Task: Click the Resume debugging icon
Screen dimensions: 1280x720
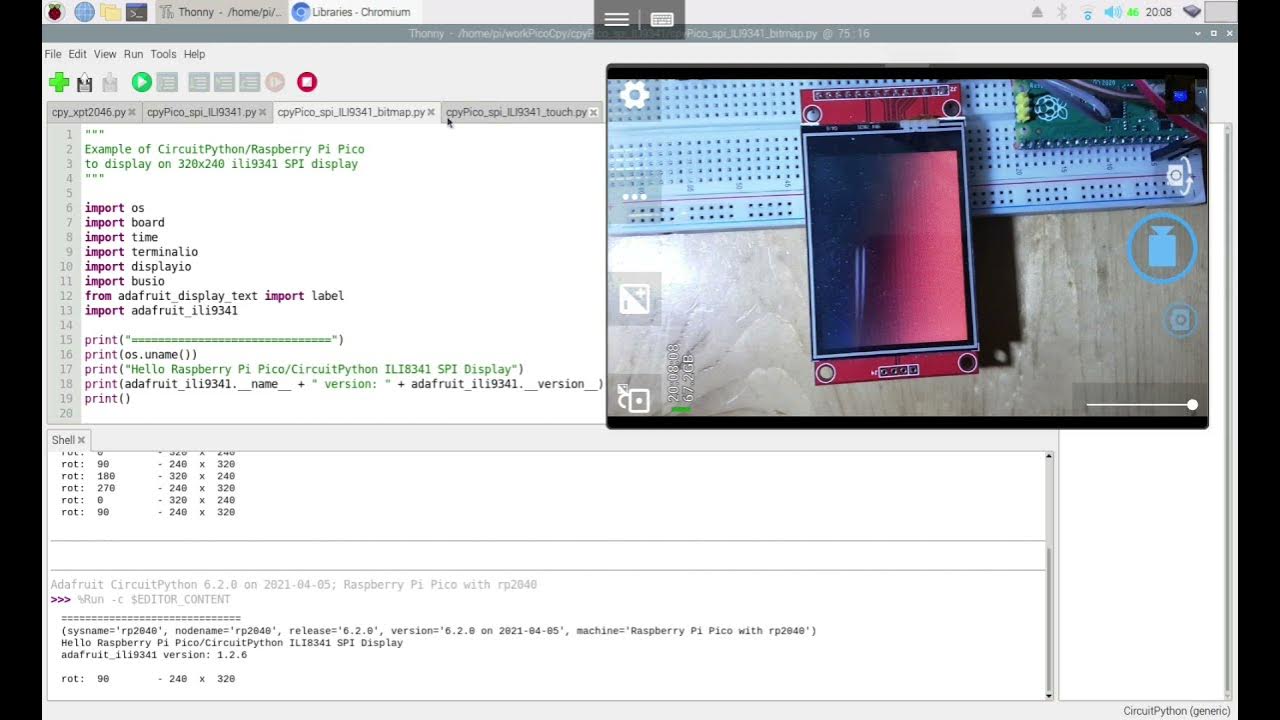Action: pos(275,82)
